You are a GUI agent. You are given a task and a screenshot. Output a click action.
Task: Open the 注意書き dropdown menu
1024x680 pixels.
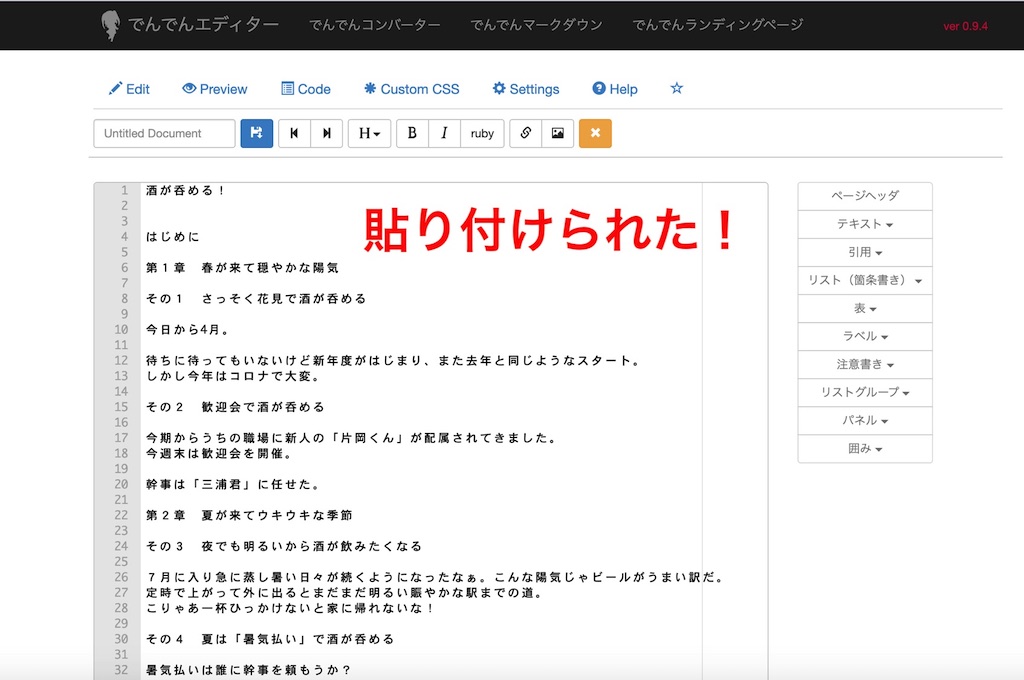click(864, 364)
